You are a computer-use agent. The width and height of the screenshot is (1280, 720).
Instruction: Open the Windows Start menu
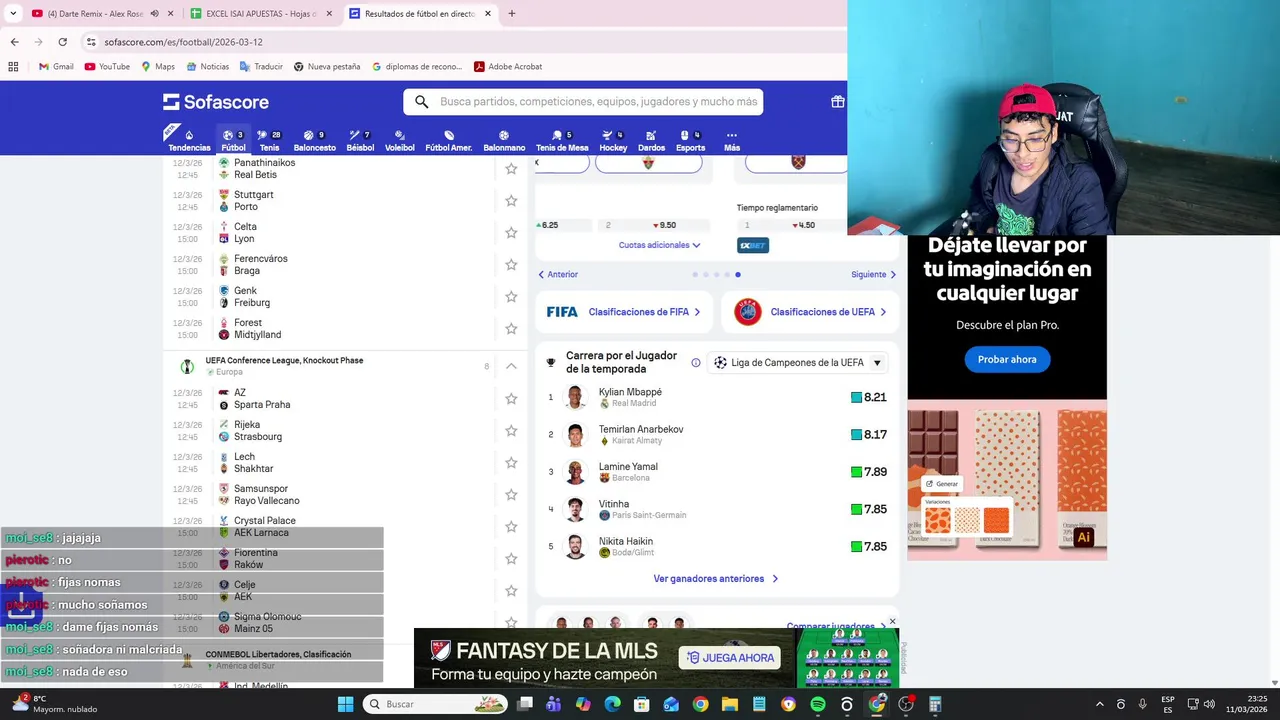(x=345, y=704)
